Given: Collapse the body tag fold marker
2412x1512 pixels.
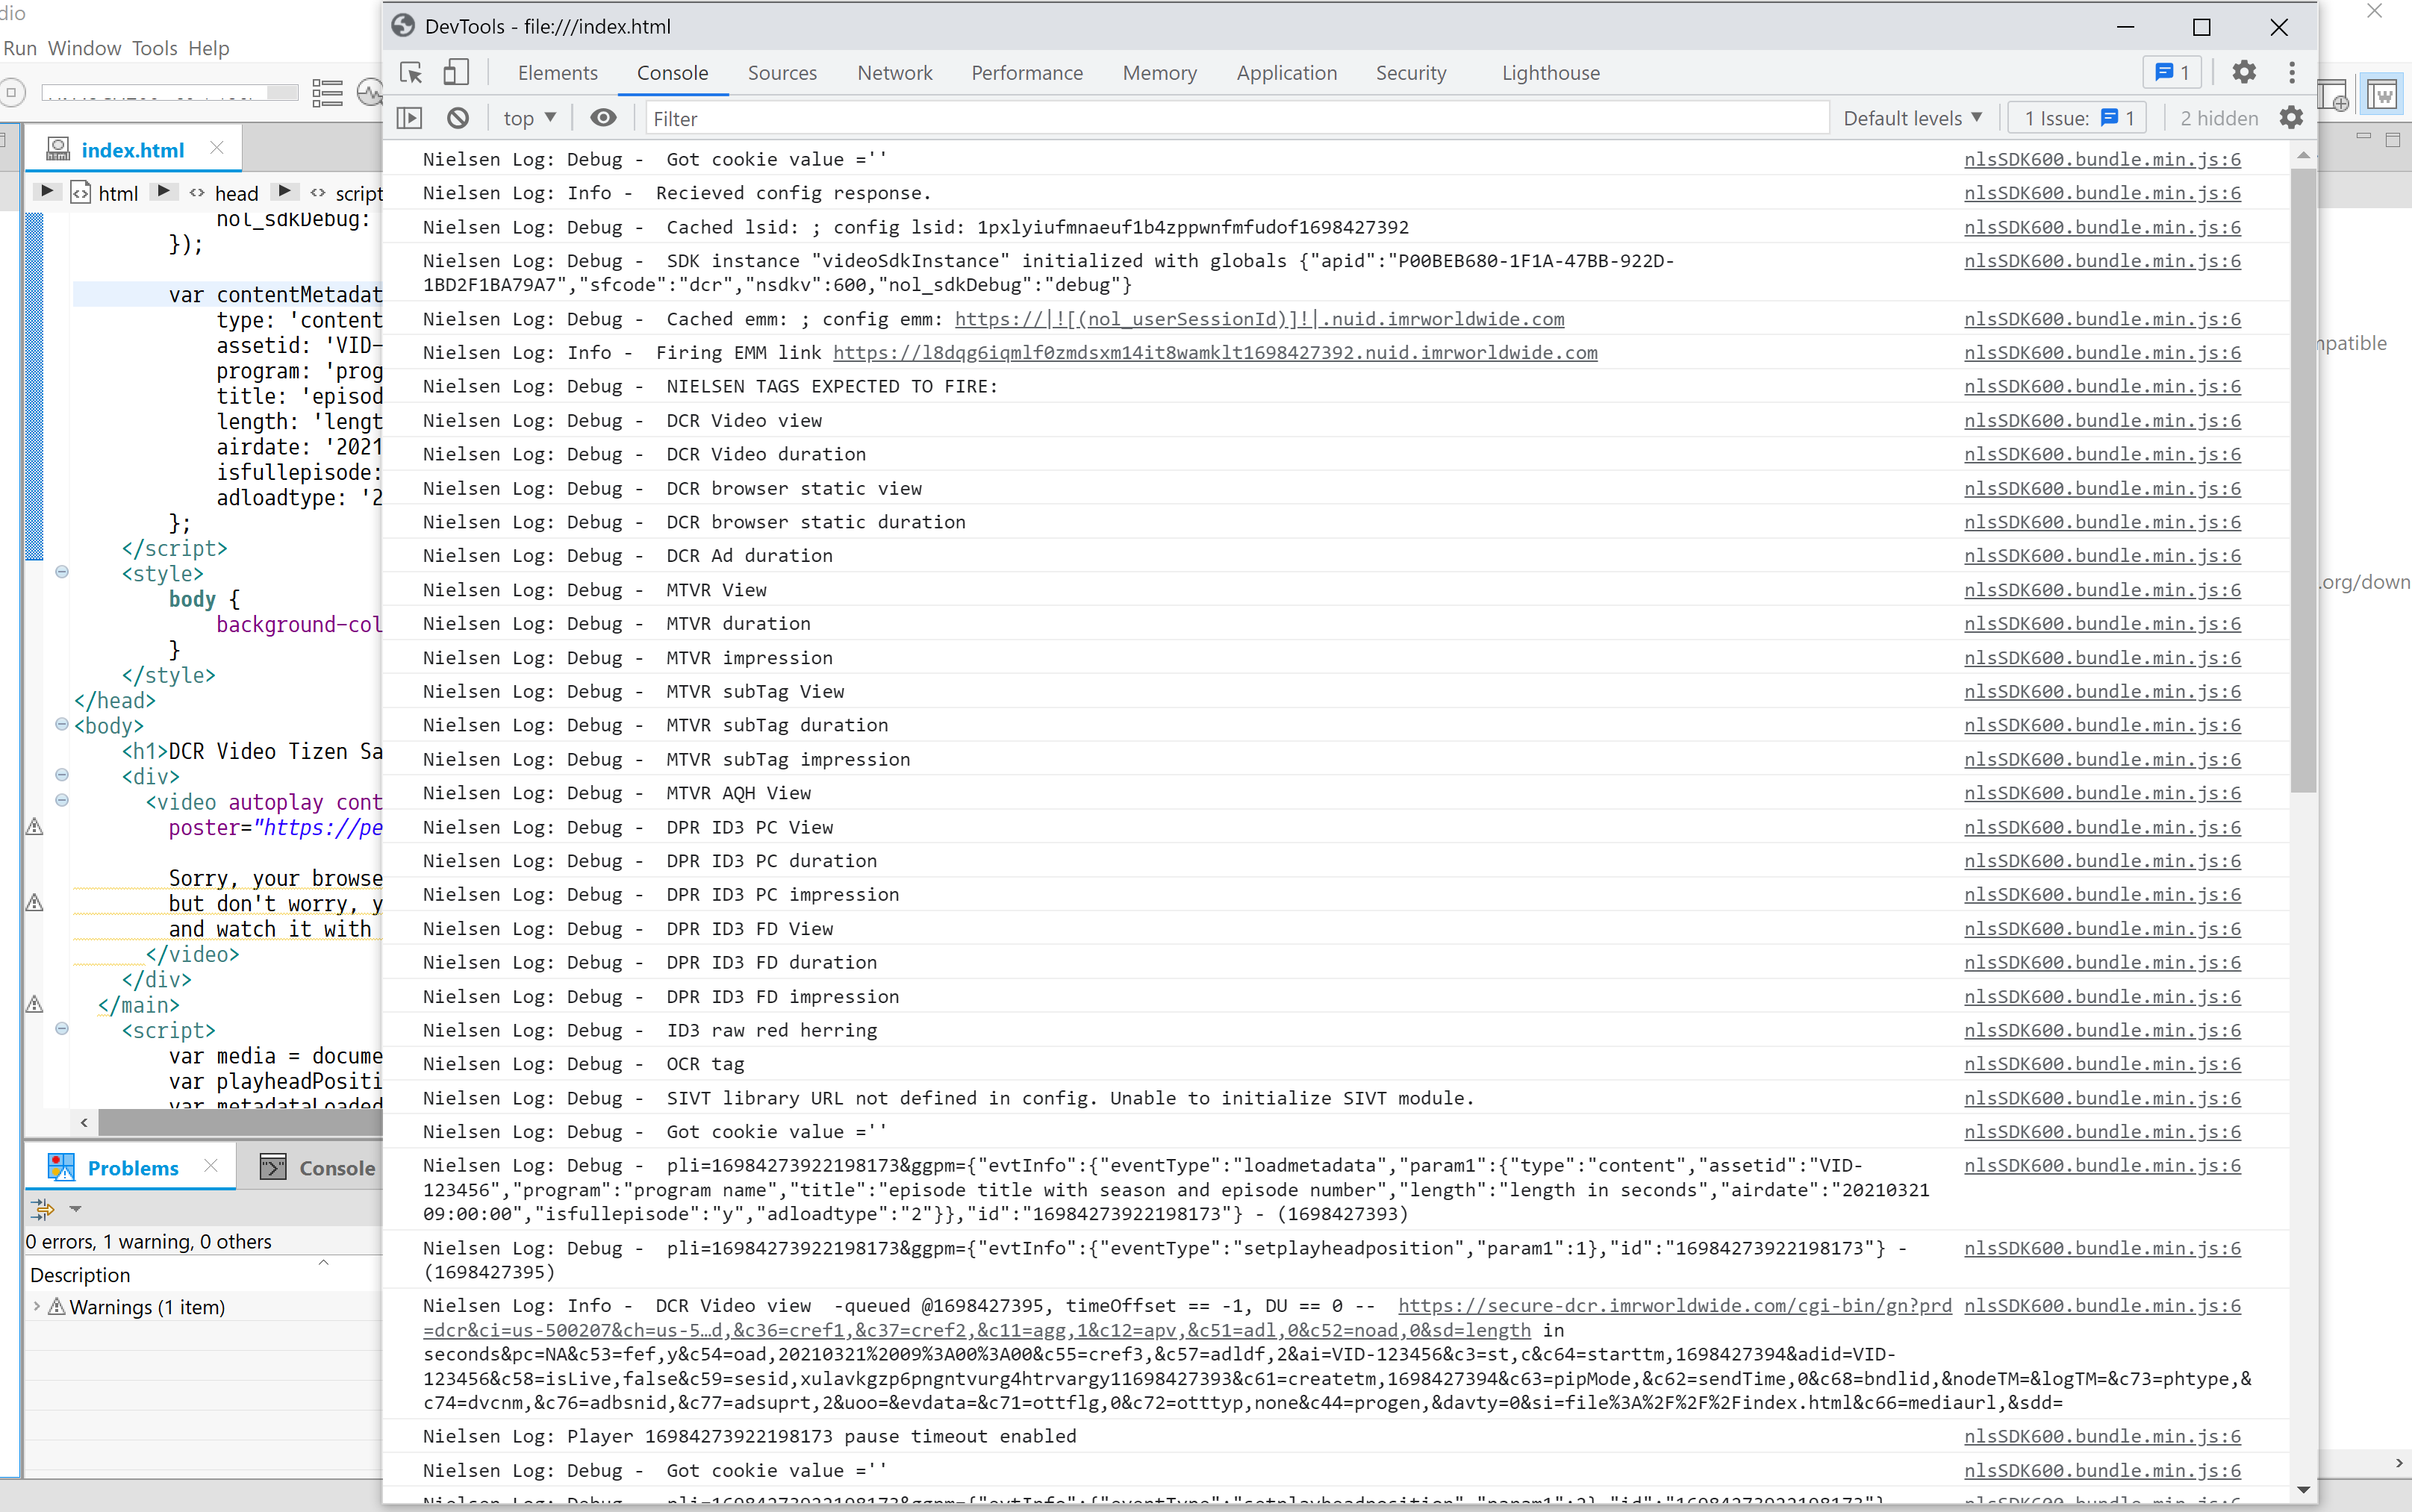Looking at the screenshot, I should coord(62,724).
